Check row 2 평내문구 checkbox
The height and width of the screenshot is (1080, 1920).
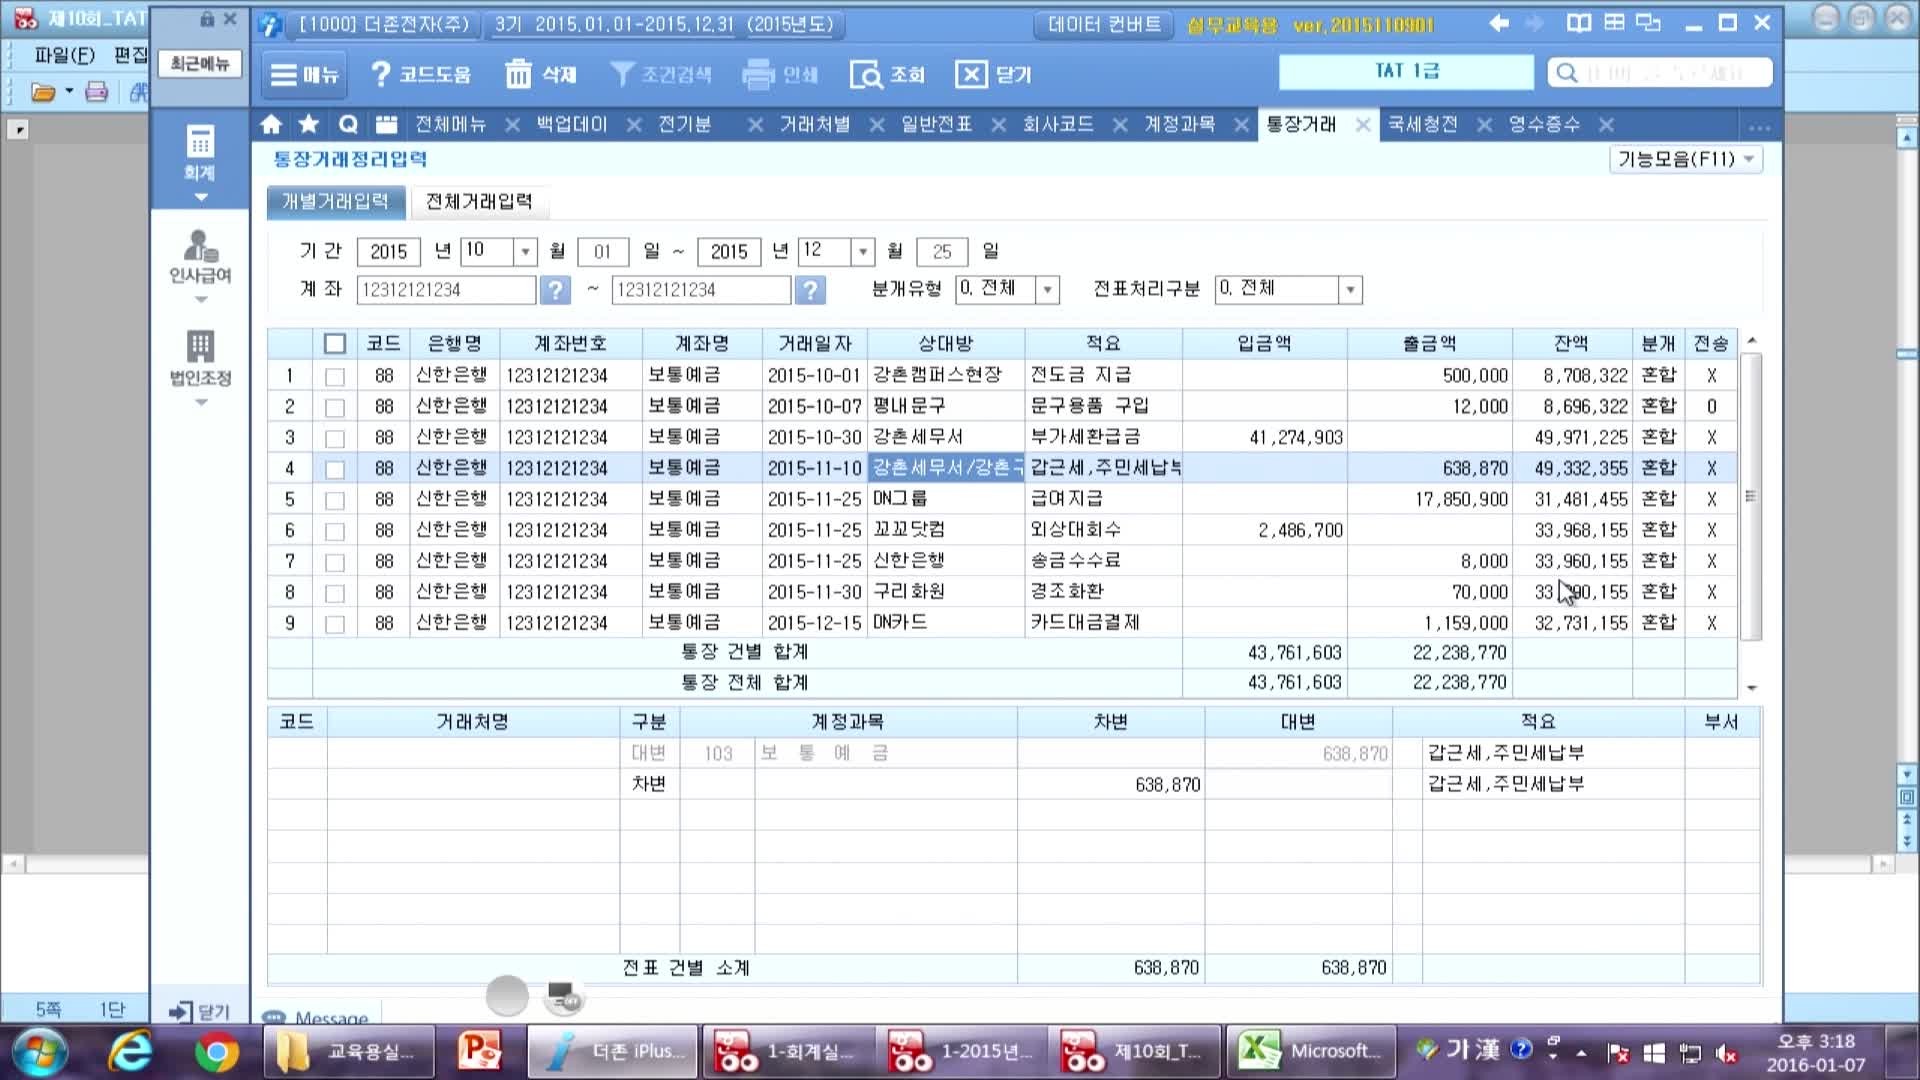tap(335, 407)
